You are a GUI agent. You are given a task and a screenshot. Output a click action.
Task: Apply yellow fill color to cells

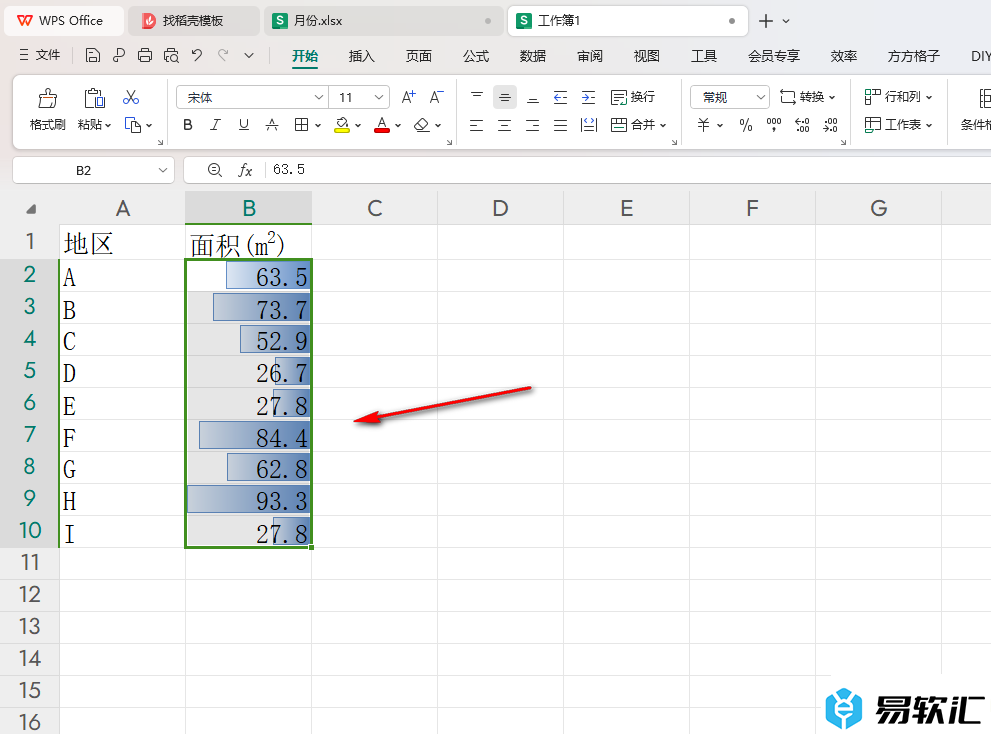[342, 125]
